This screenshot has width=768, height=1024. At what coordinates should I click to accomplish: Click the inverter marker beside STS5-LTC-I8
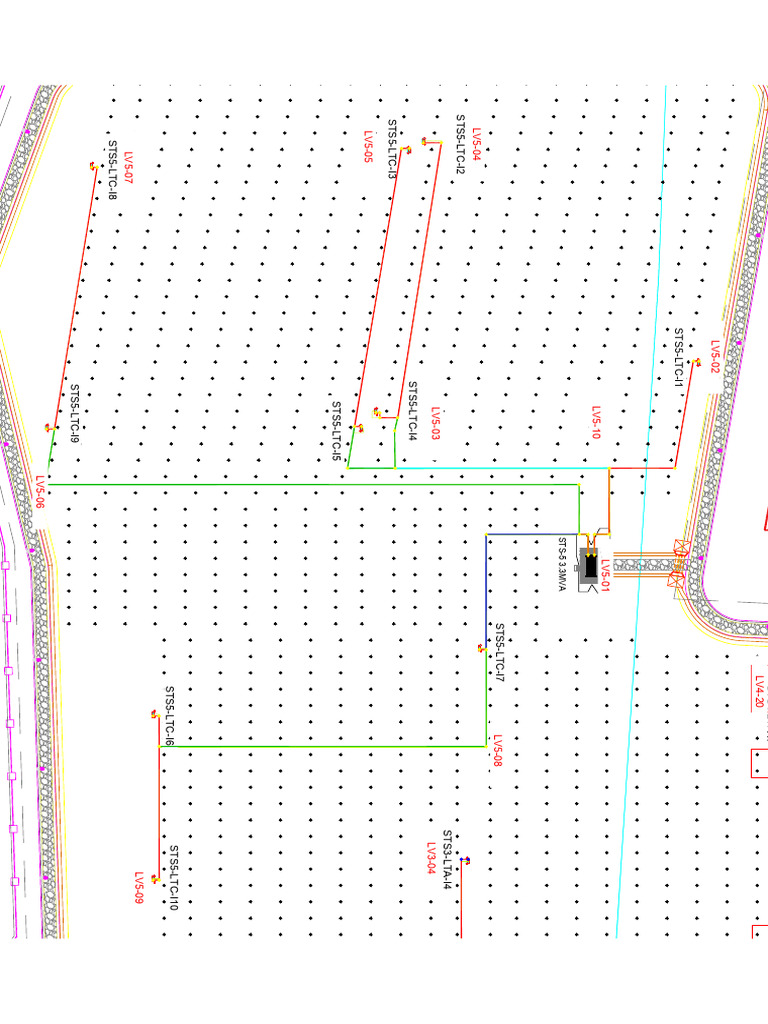coord(94,167)
